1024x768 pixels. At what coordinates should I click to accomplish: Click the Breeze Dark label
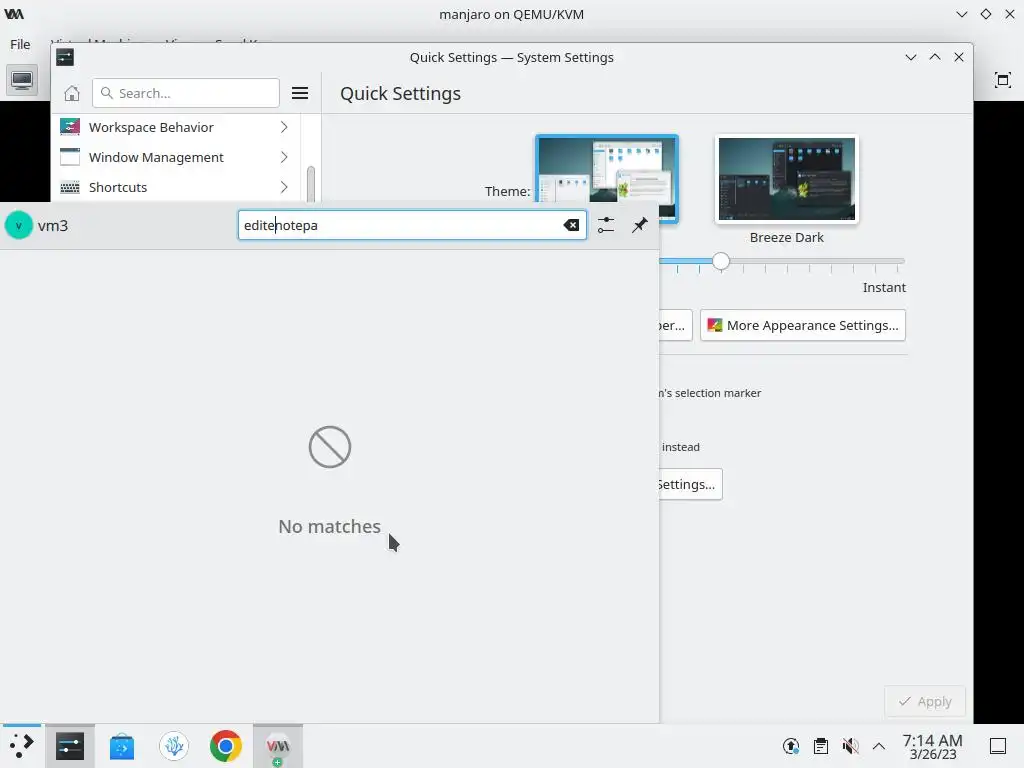(786, 238)
